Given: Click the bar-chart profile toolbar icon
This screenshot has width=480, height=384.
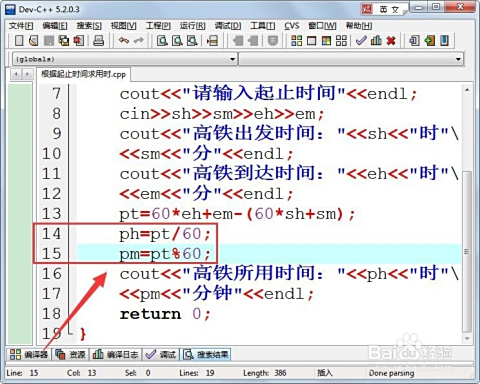Looking at the screenshot, I should [x=376, y=41].
